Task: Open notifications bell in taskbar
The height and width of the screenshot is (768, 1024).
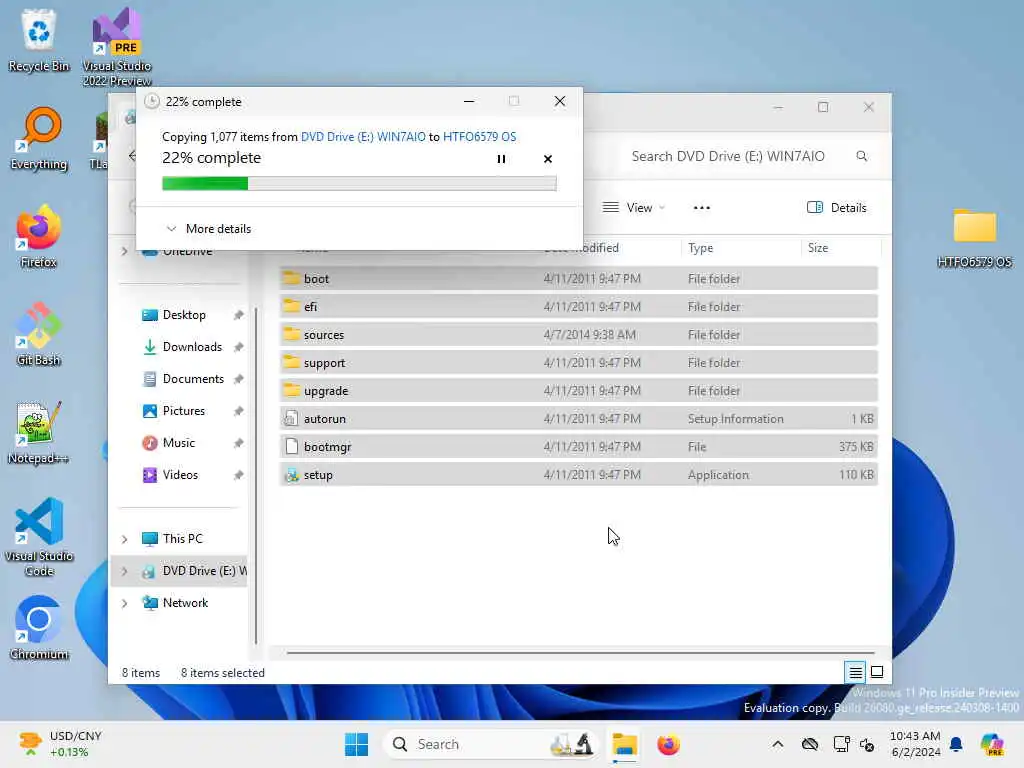Action: (956, 744)
